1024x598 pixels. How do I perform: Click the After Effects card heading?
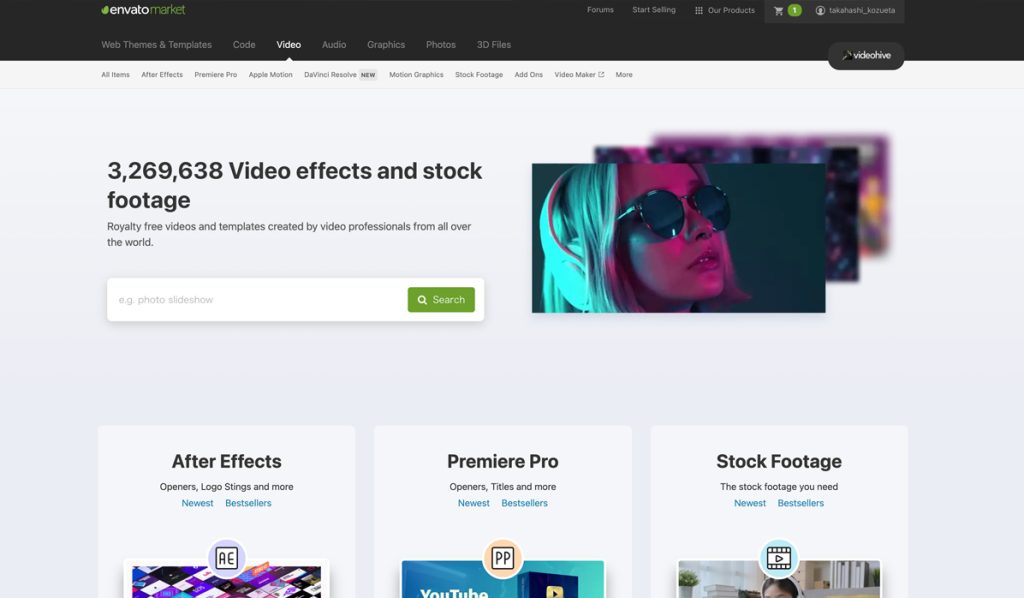(227, 461)
